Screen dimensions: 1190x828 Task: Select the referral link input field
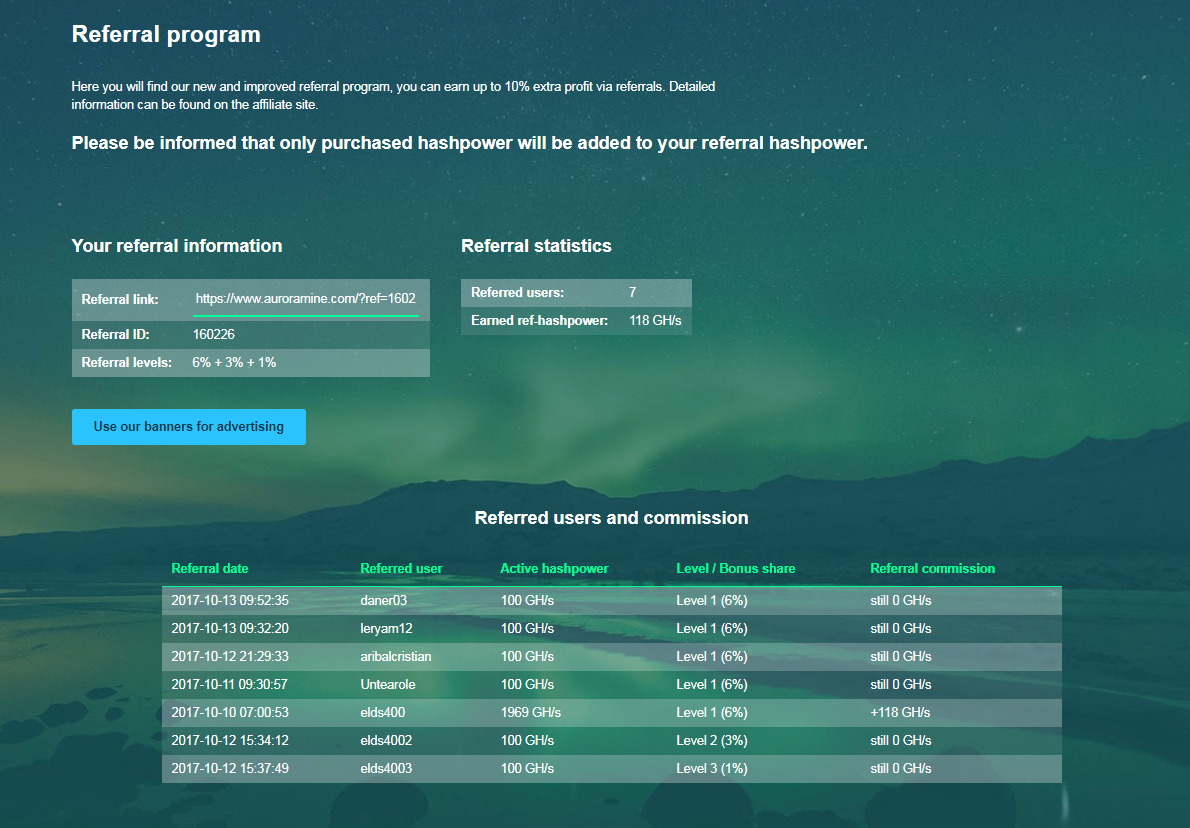coord(305,299)
